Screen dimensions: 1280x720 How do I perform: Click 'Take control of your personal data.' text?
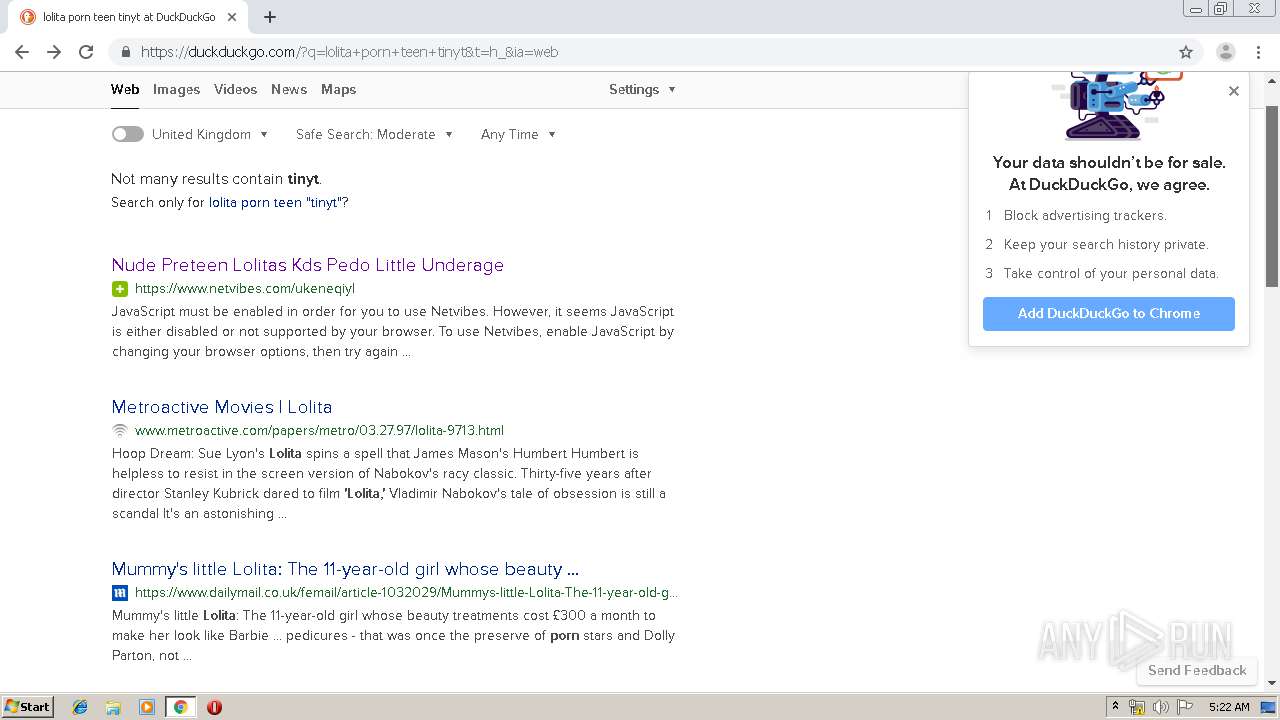tap(1111, 273)
